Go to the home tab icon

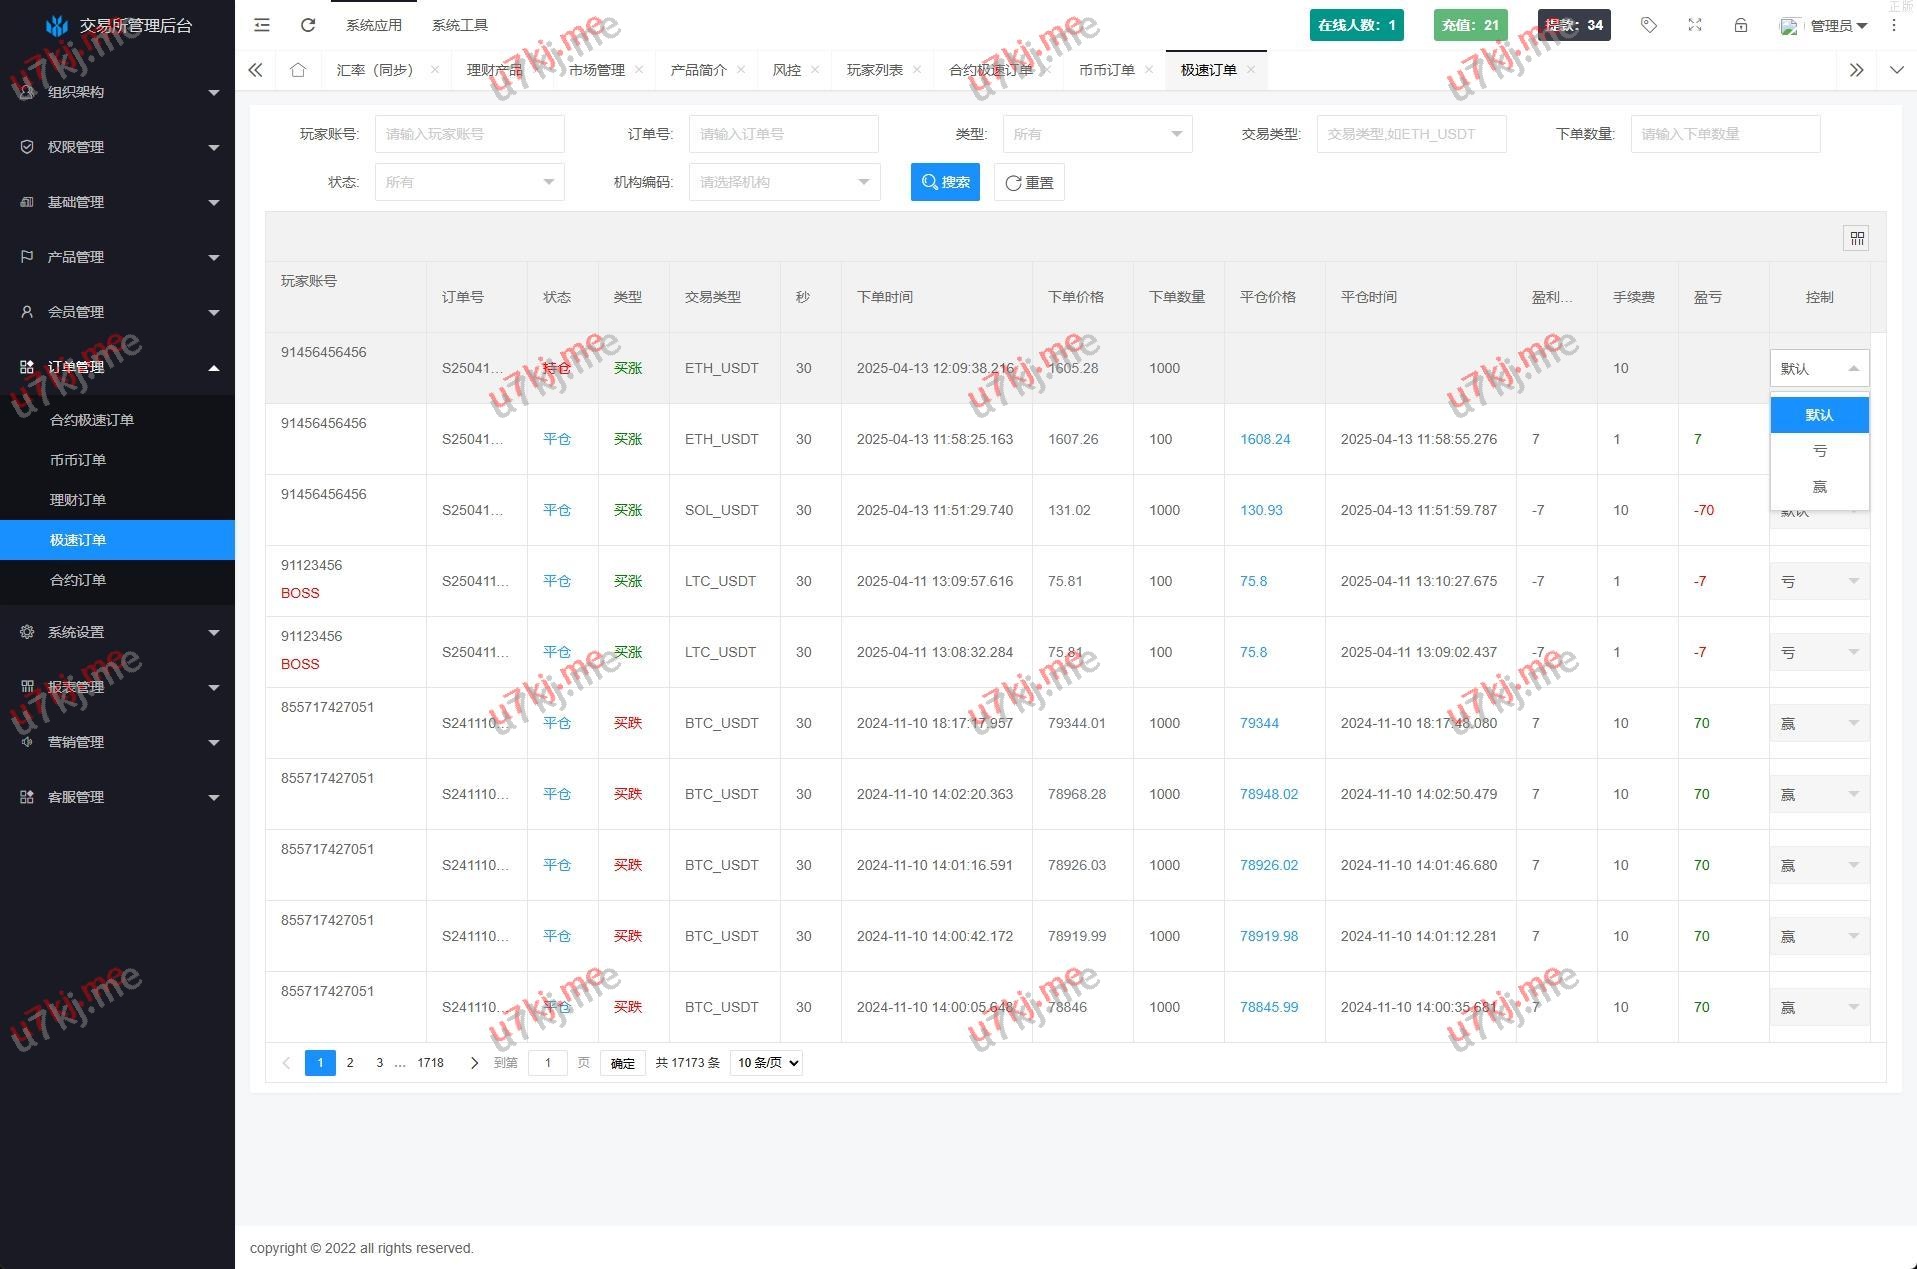click(298, 70)
